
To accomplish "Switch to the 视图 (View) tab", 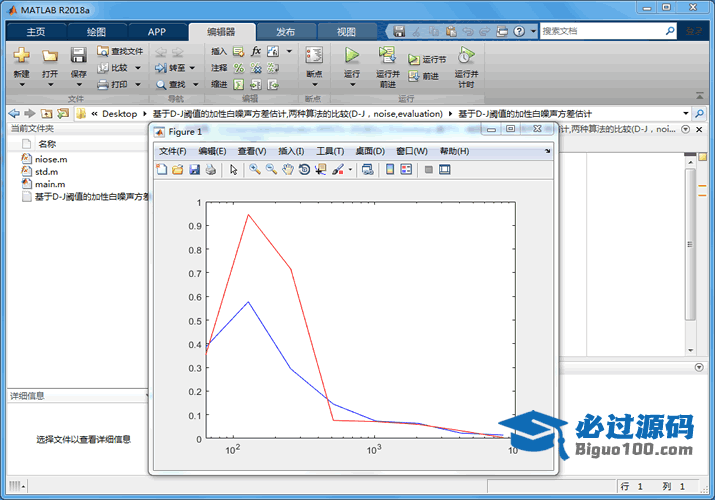I will coord(346,31).
